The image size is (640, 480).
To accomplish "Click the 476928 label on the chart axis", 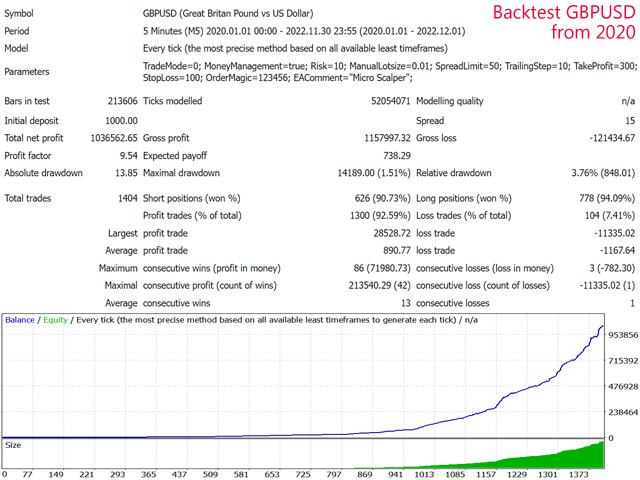I will 623,387.
